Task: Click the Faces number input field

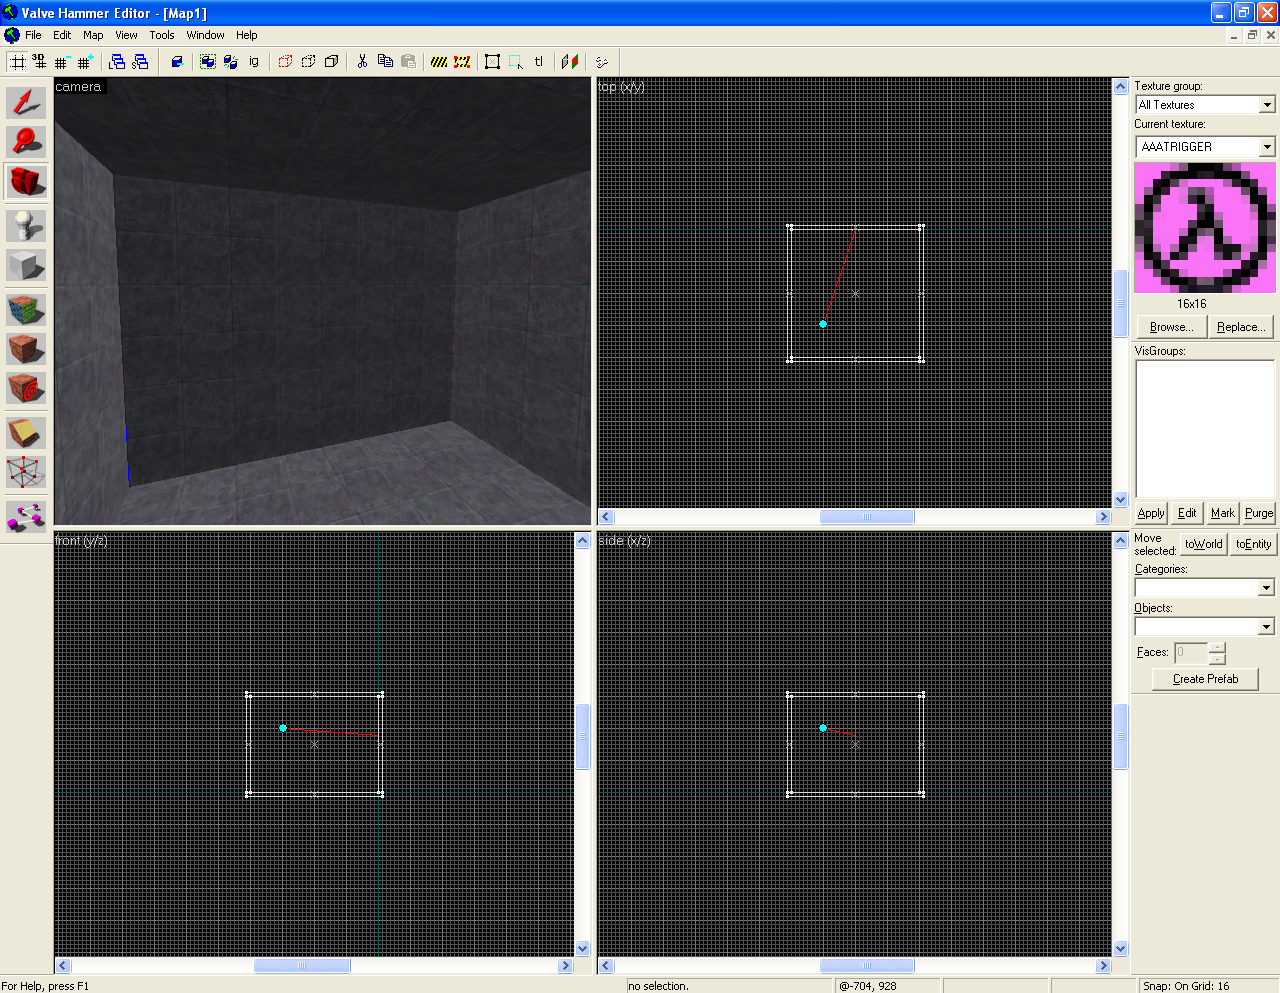Action: coord(1191,653)
